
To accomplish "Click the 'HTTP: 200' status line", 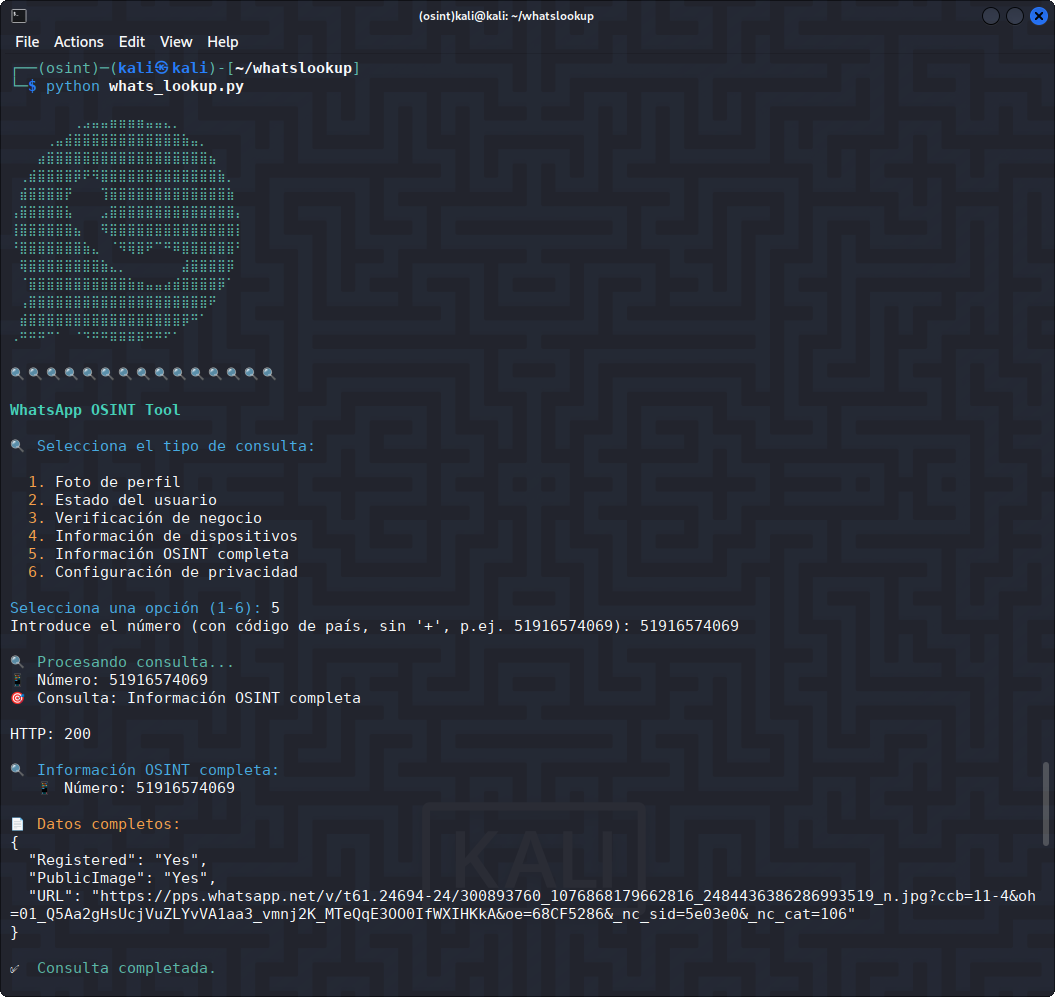I will 50,734.
